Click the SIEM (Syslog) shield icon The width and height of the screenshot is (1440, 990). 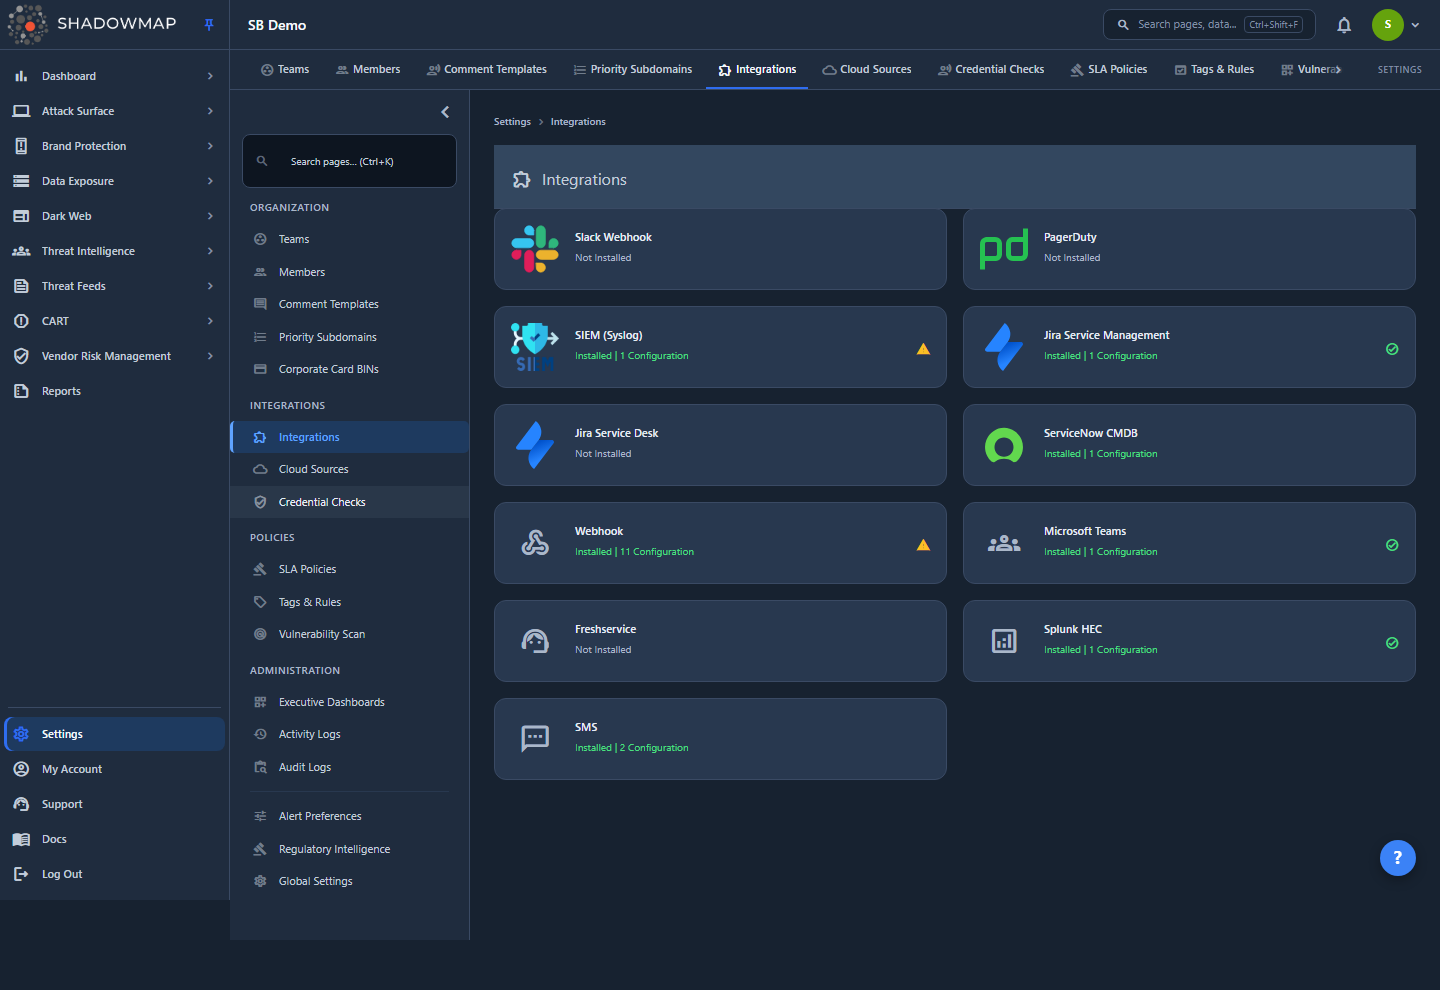pos(535,347)
